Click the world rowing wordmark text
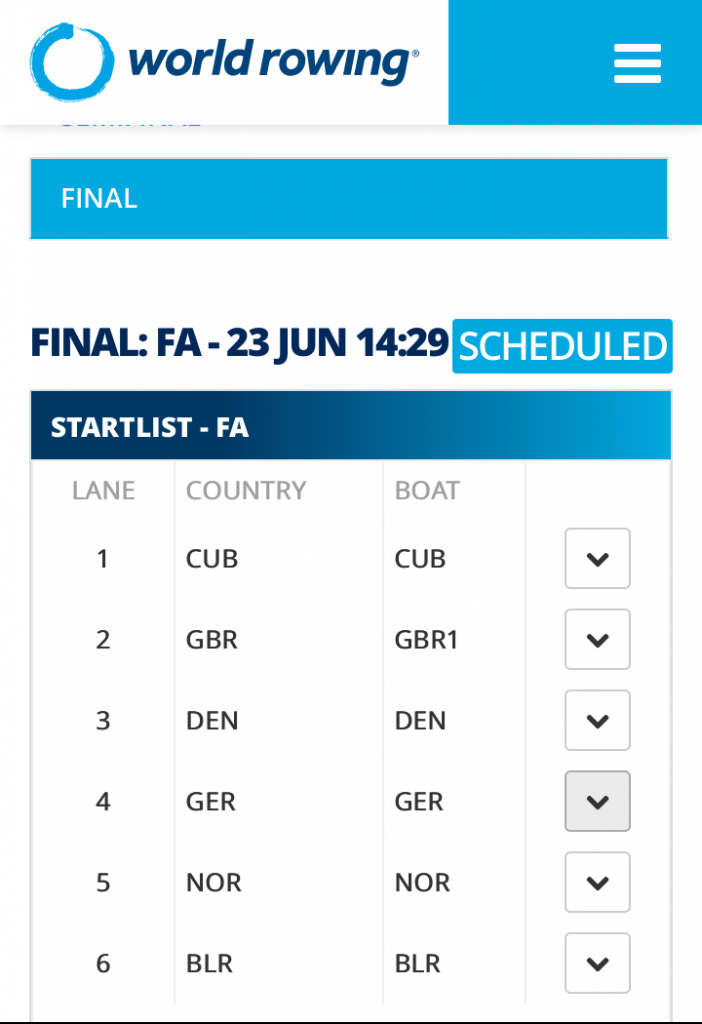The height and width of the screenshot is (1024, 702). pos(273,61)
